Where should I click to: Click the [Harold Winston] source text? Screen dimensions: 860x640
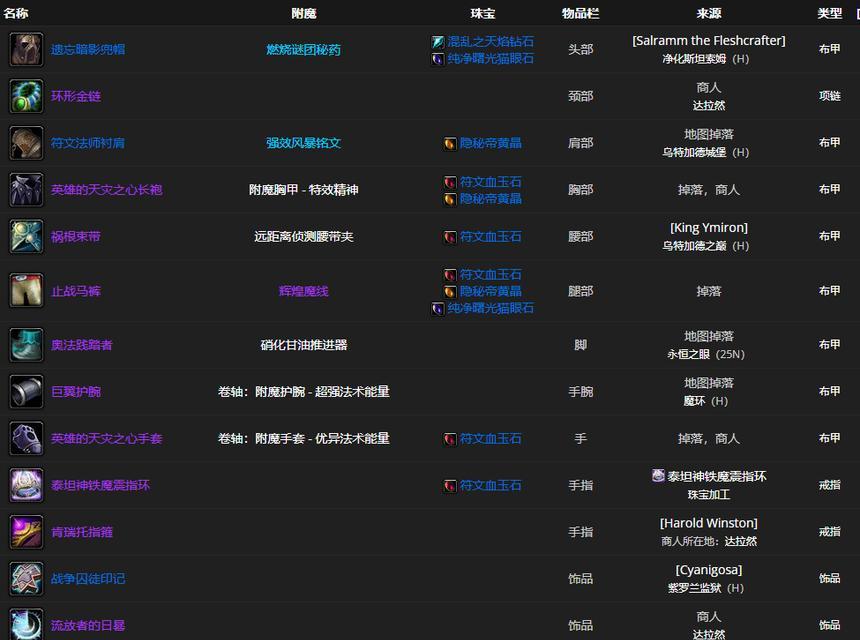pos(709,523)
